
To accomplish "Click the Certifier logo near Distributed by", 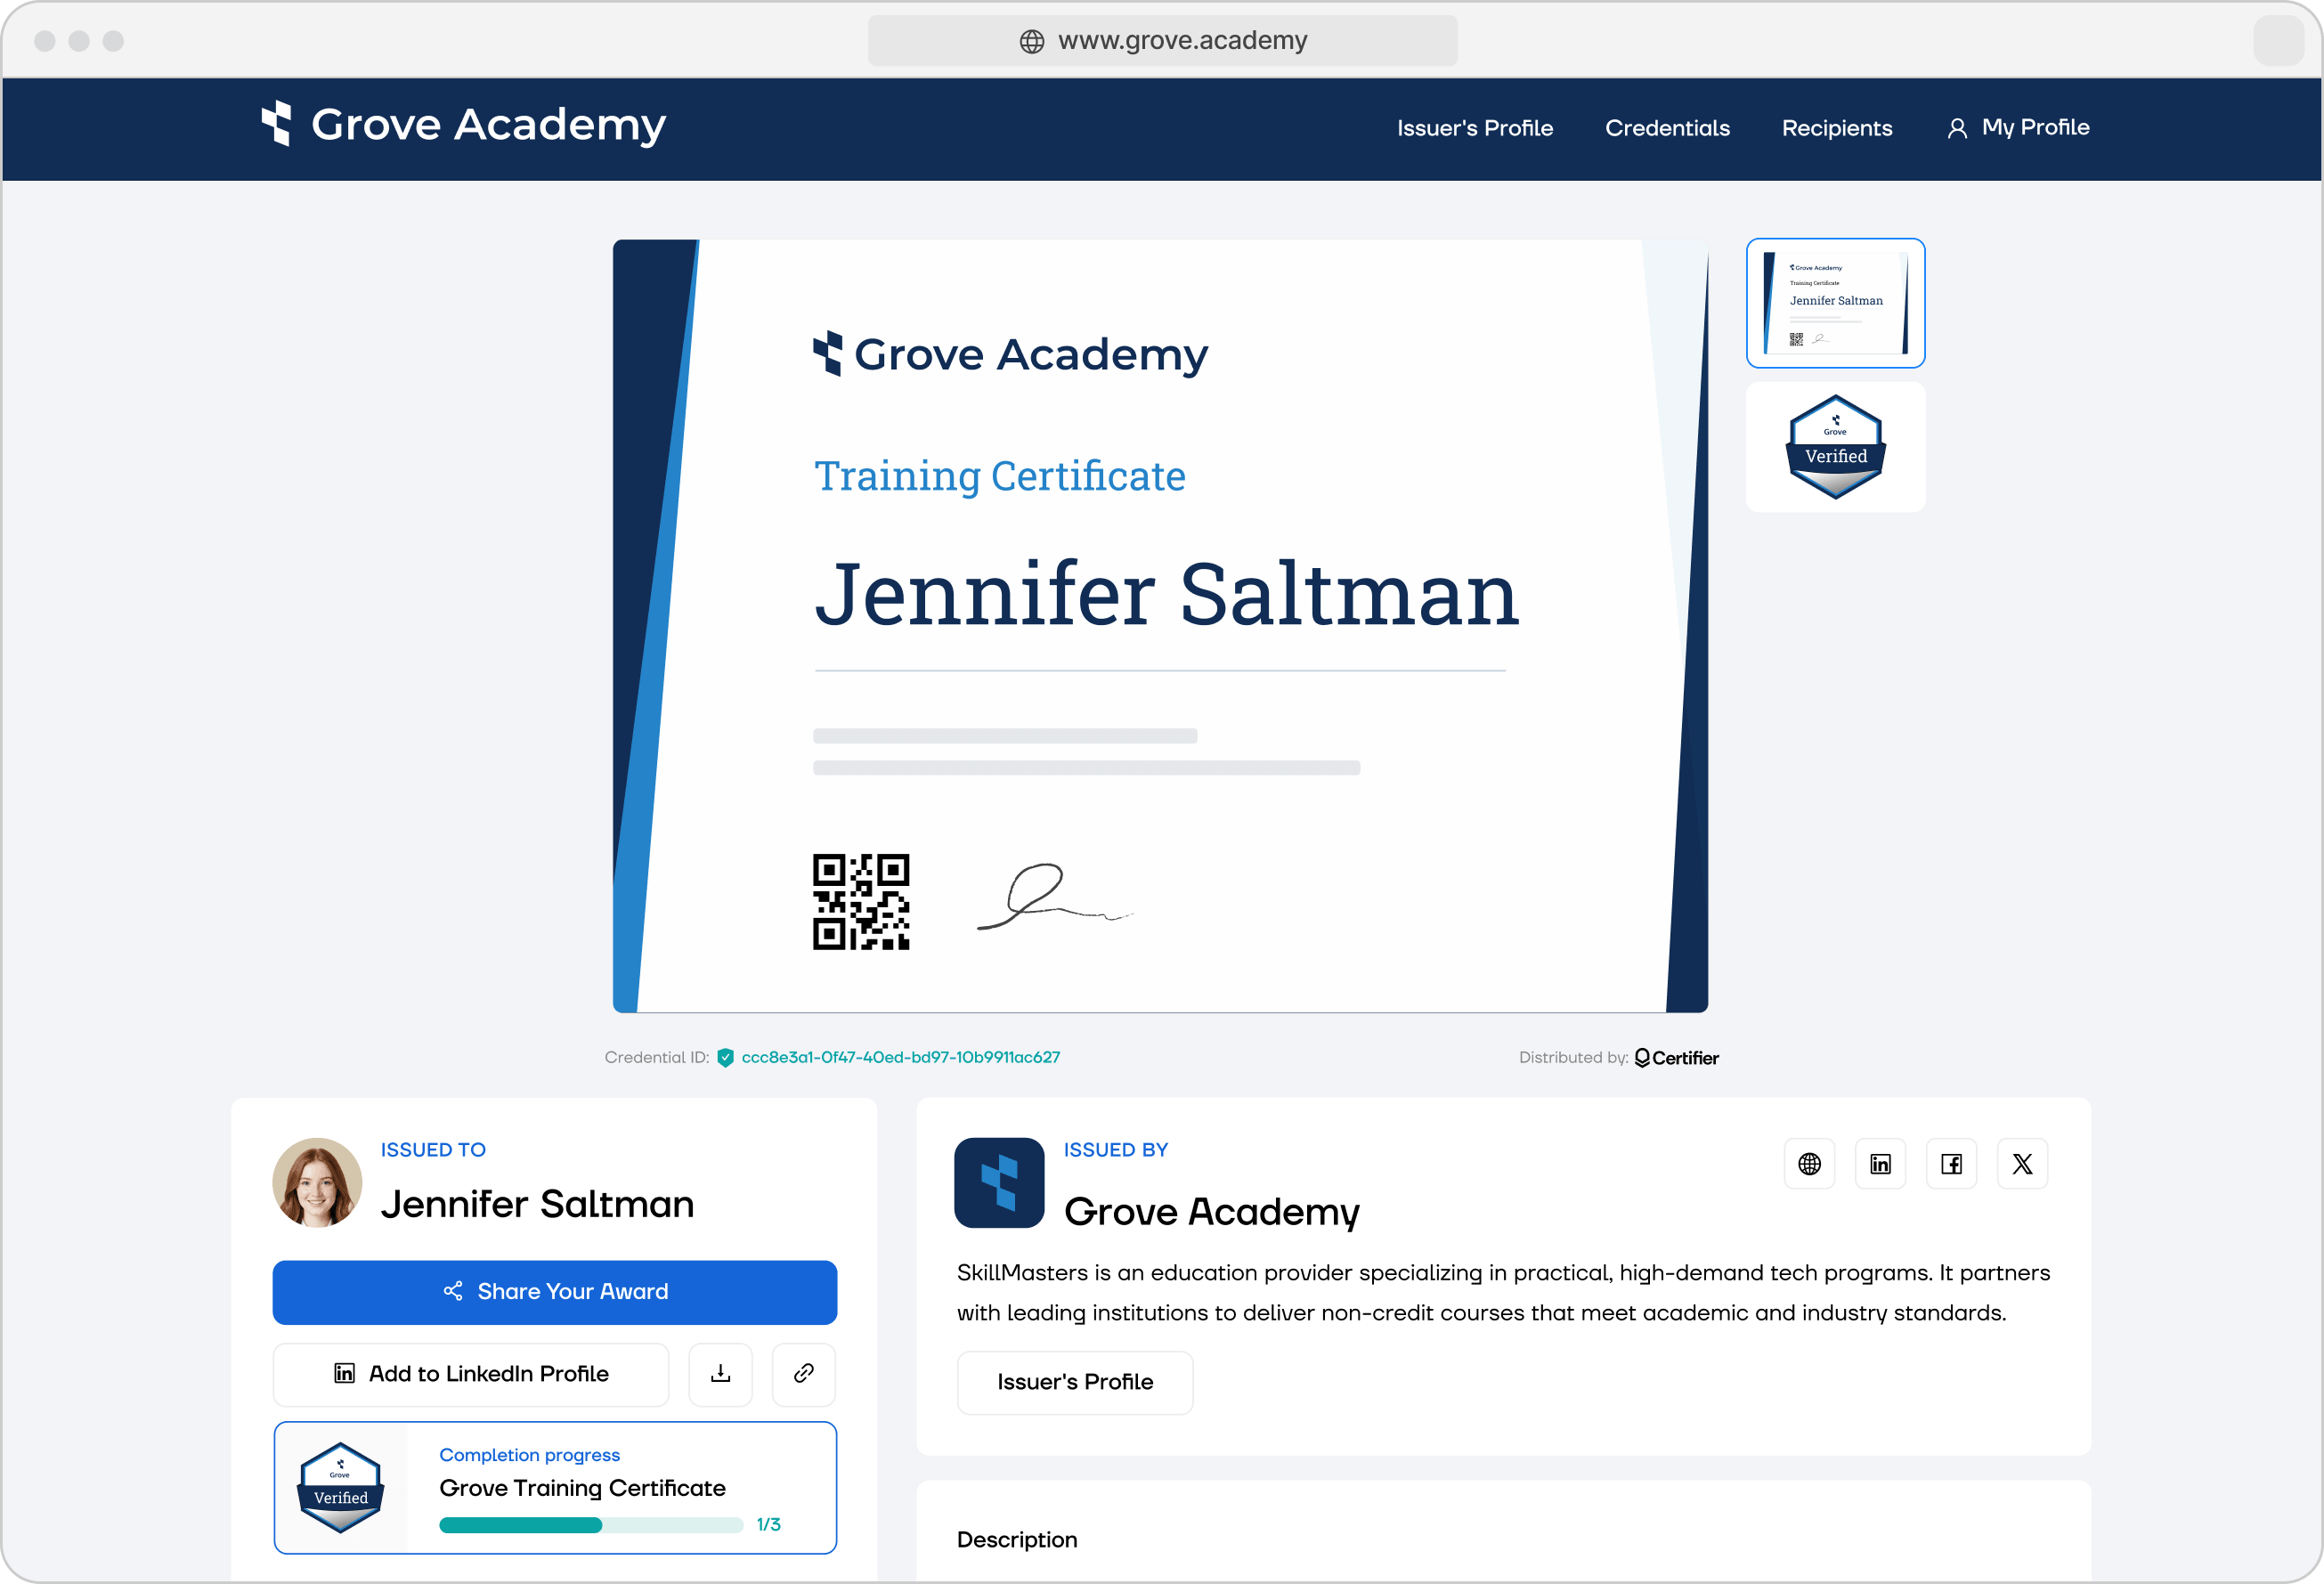I will 1677,1058.
